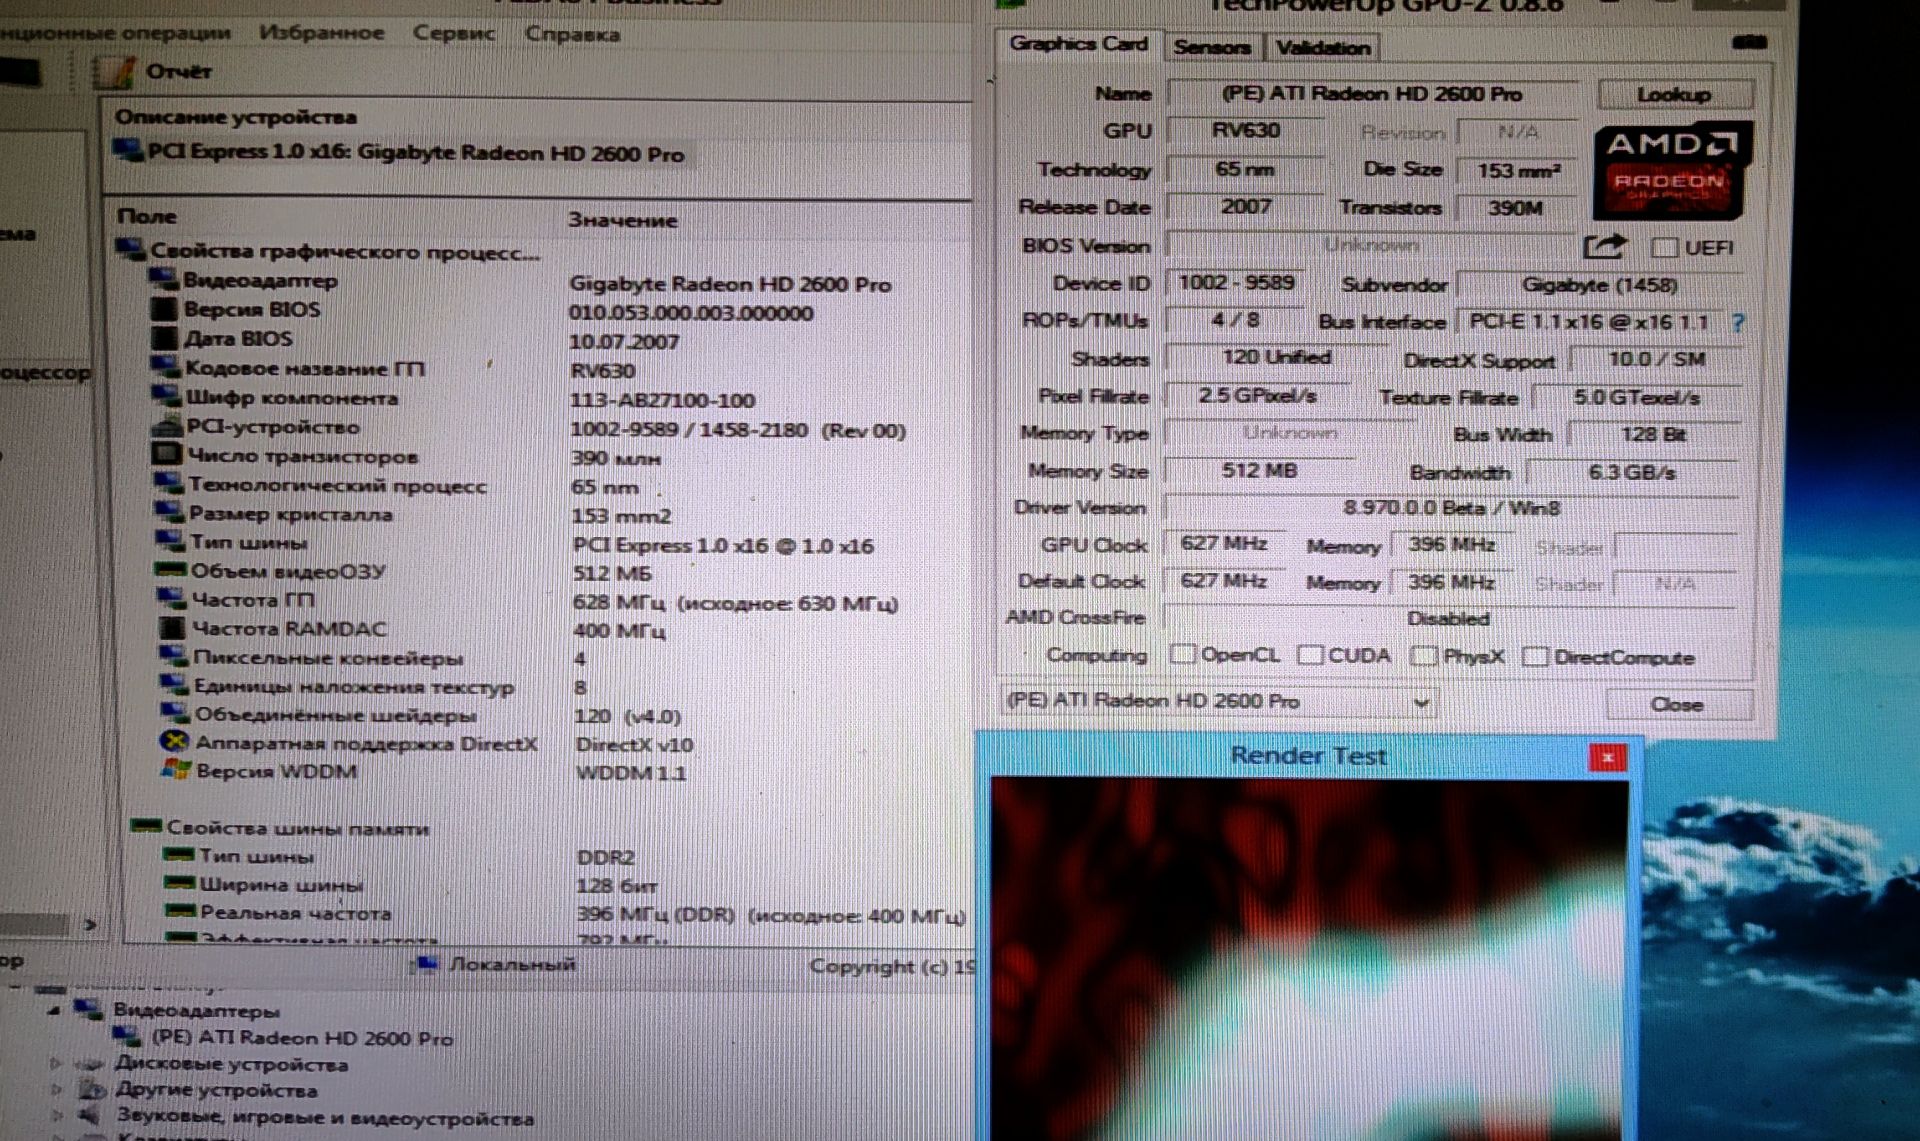Click the Версия WDDM Windows flag icon
The image size is (1920, 1141).
tap(176, 770)
